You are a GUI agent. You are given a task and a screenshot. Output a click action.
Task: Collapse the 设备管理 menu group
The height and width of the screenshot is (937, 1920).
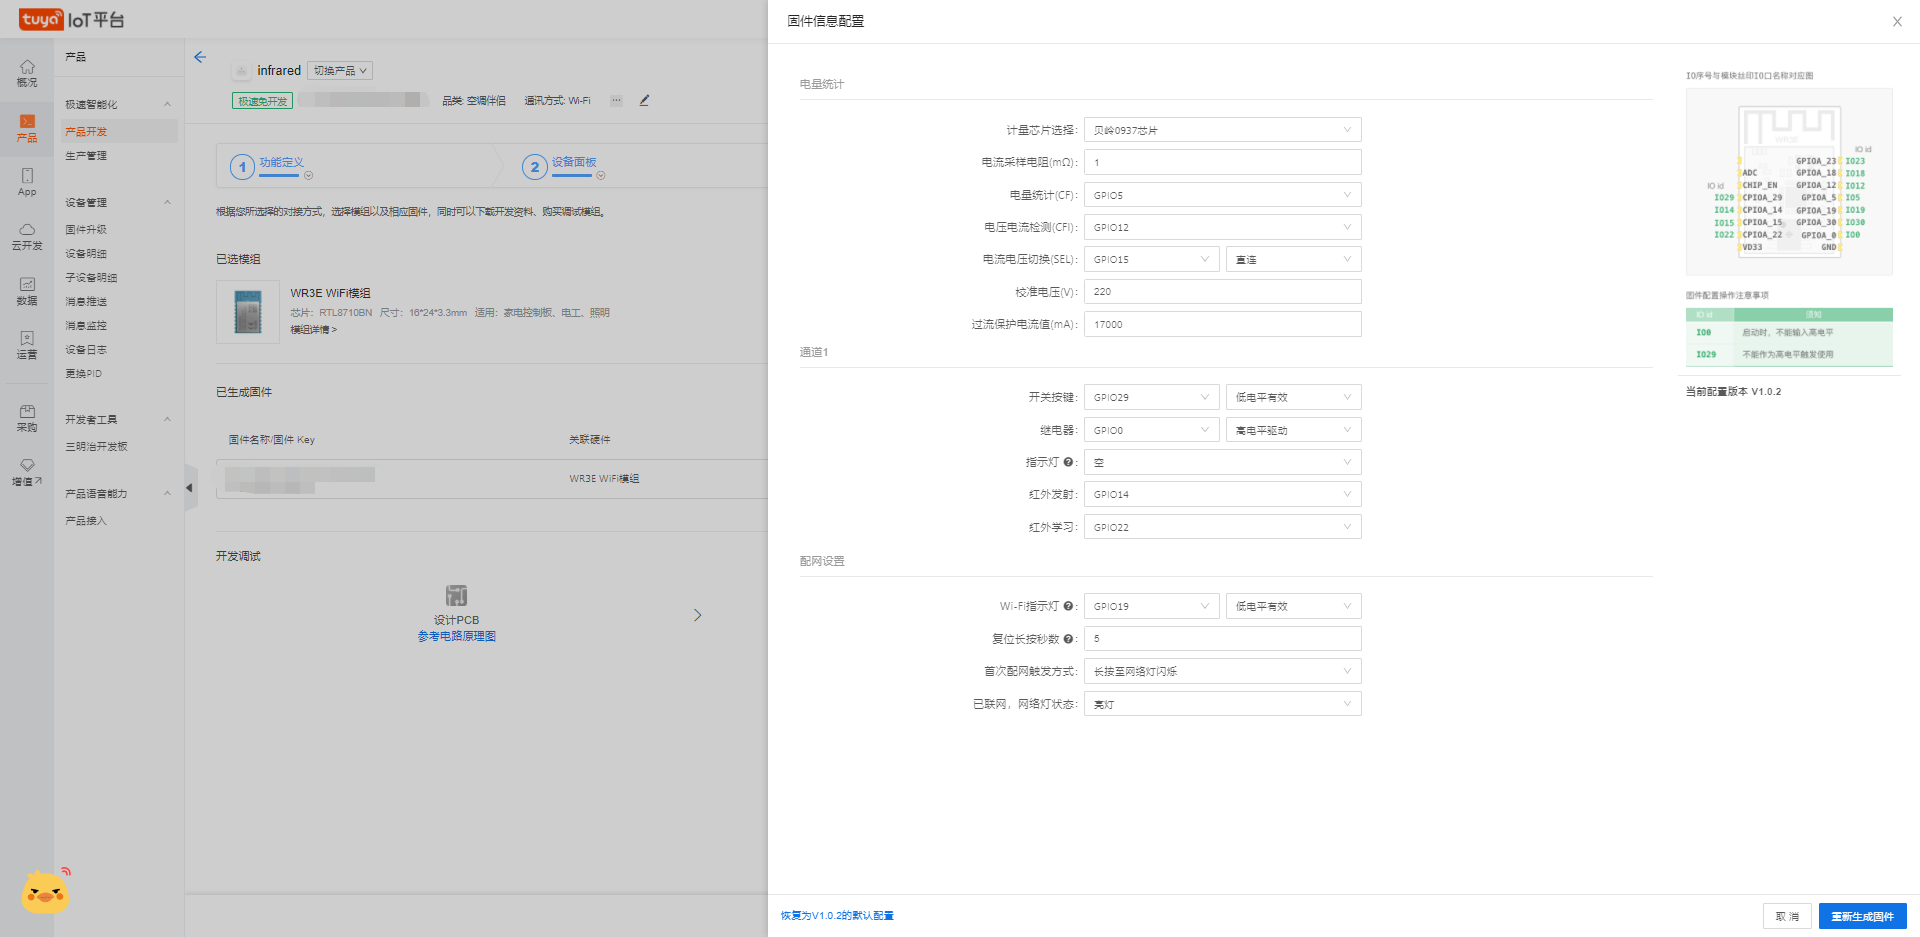[167, 202]
